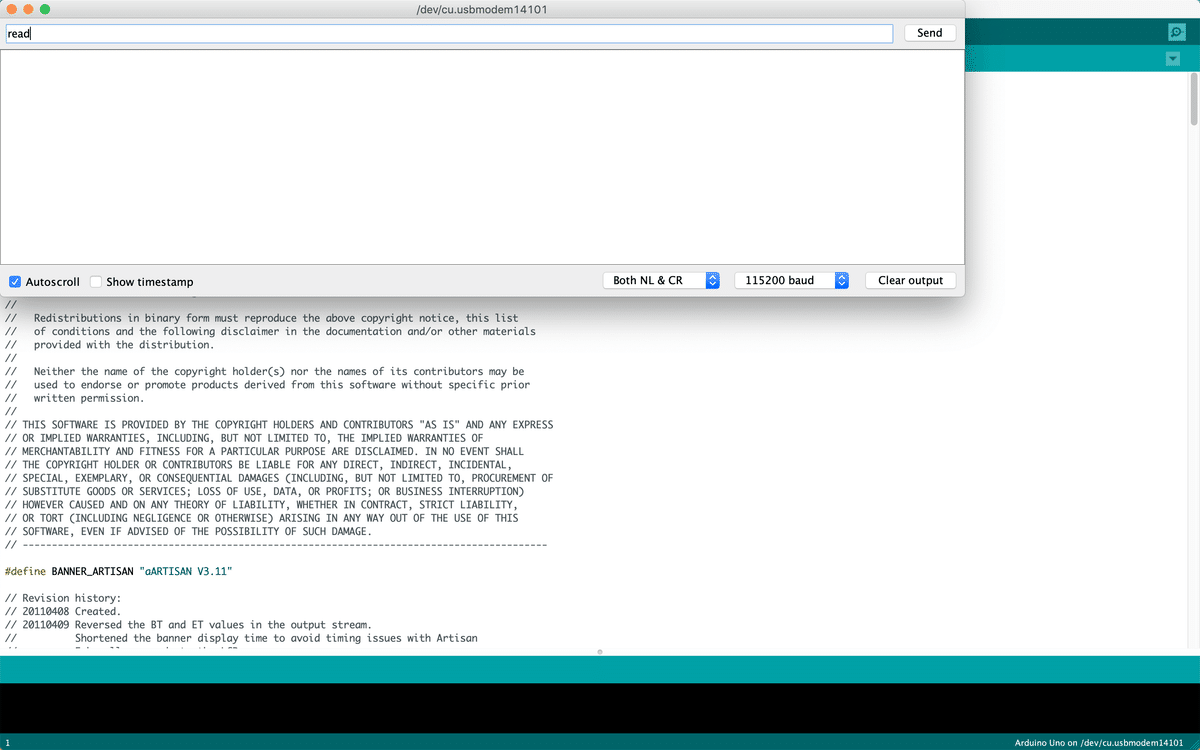Image resolution: width=1200 pixels, height=750 pixels.
Task: Open the 115200 baud rate dropdown
Action: (792, 281)
